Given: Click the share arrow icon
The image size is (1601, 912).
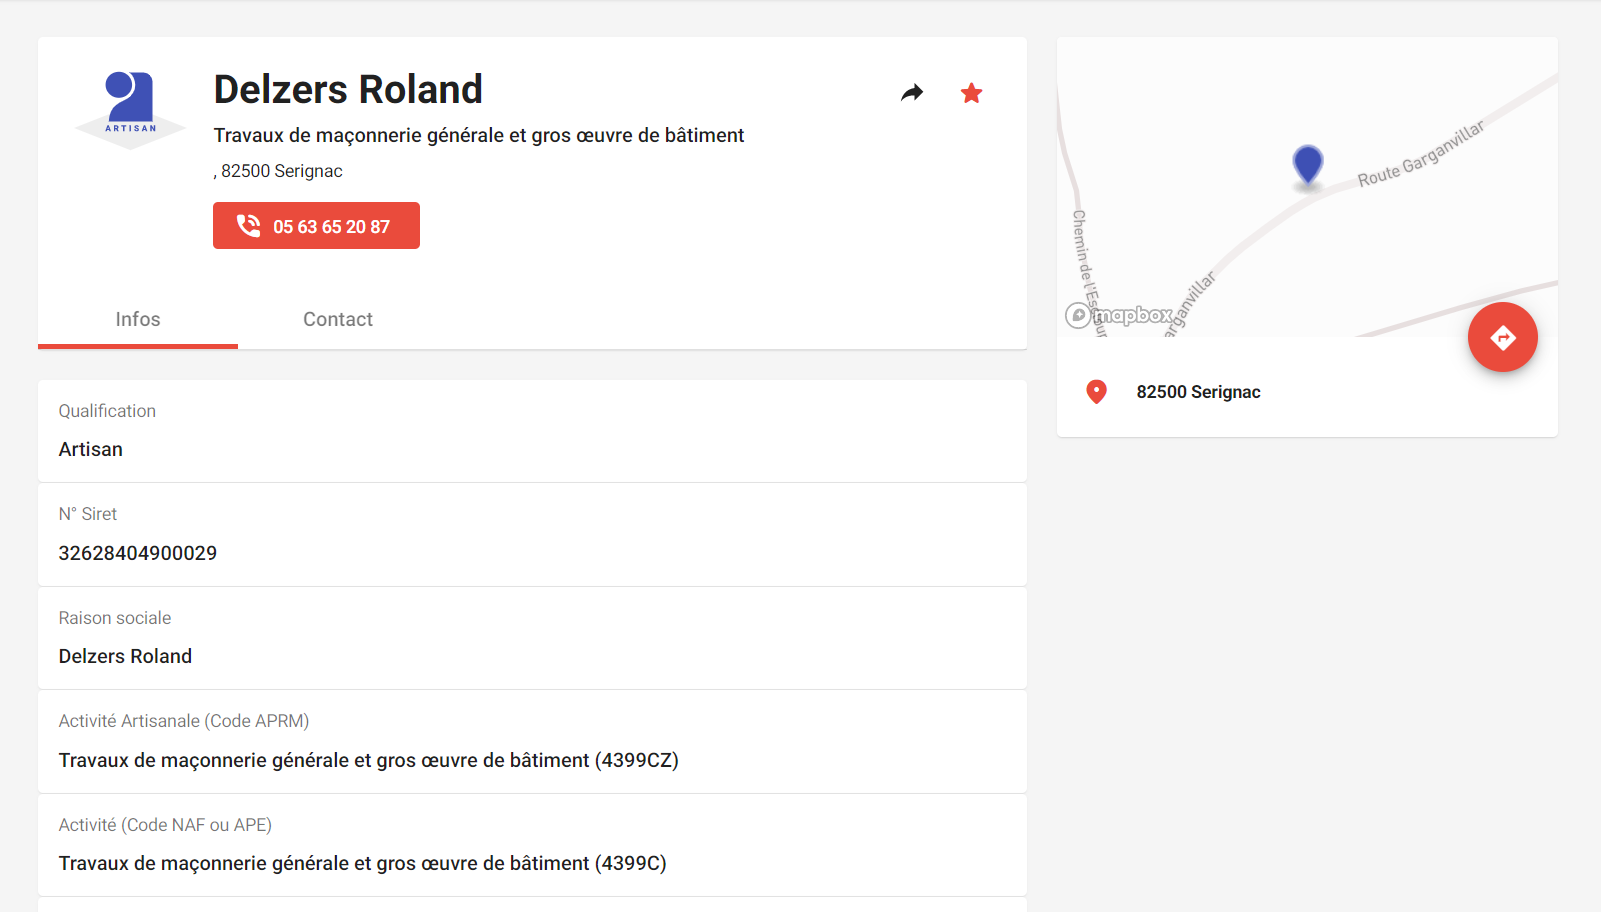Looking at the screenshot, I should [x=912, y=93].
